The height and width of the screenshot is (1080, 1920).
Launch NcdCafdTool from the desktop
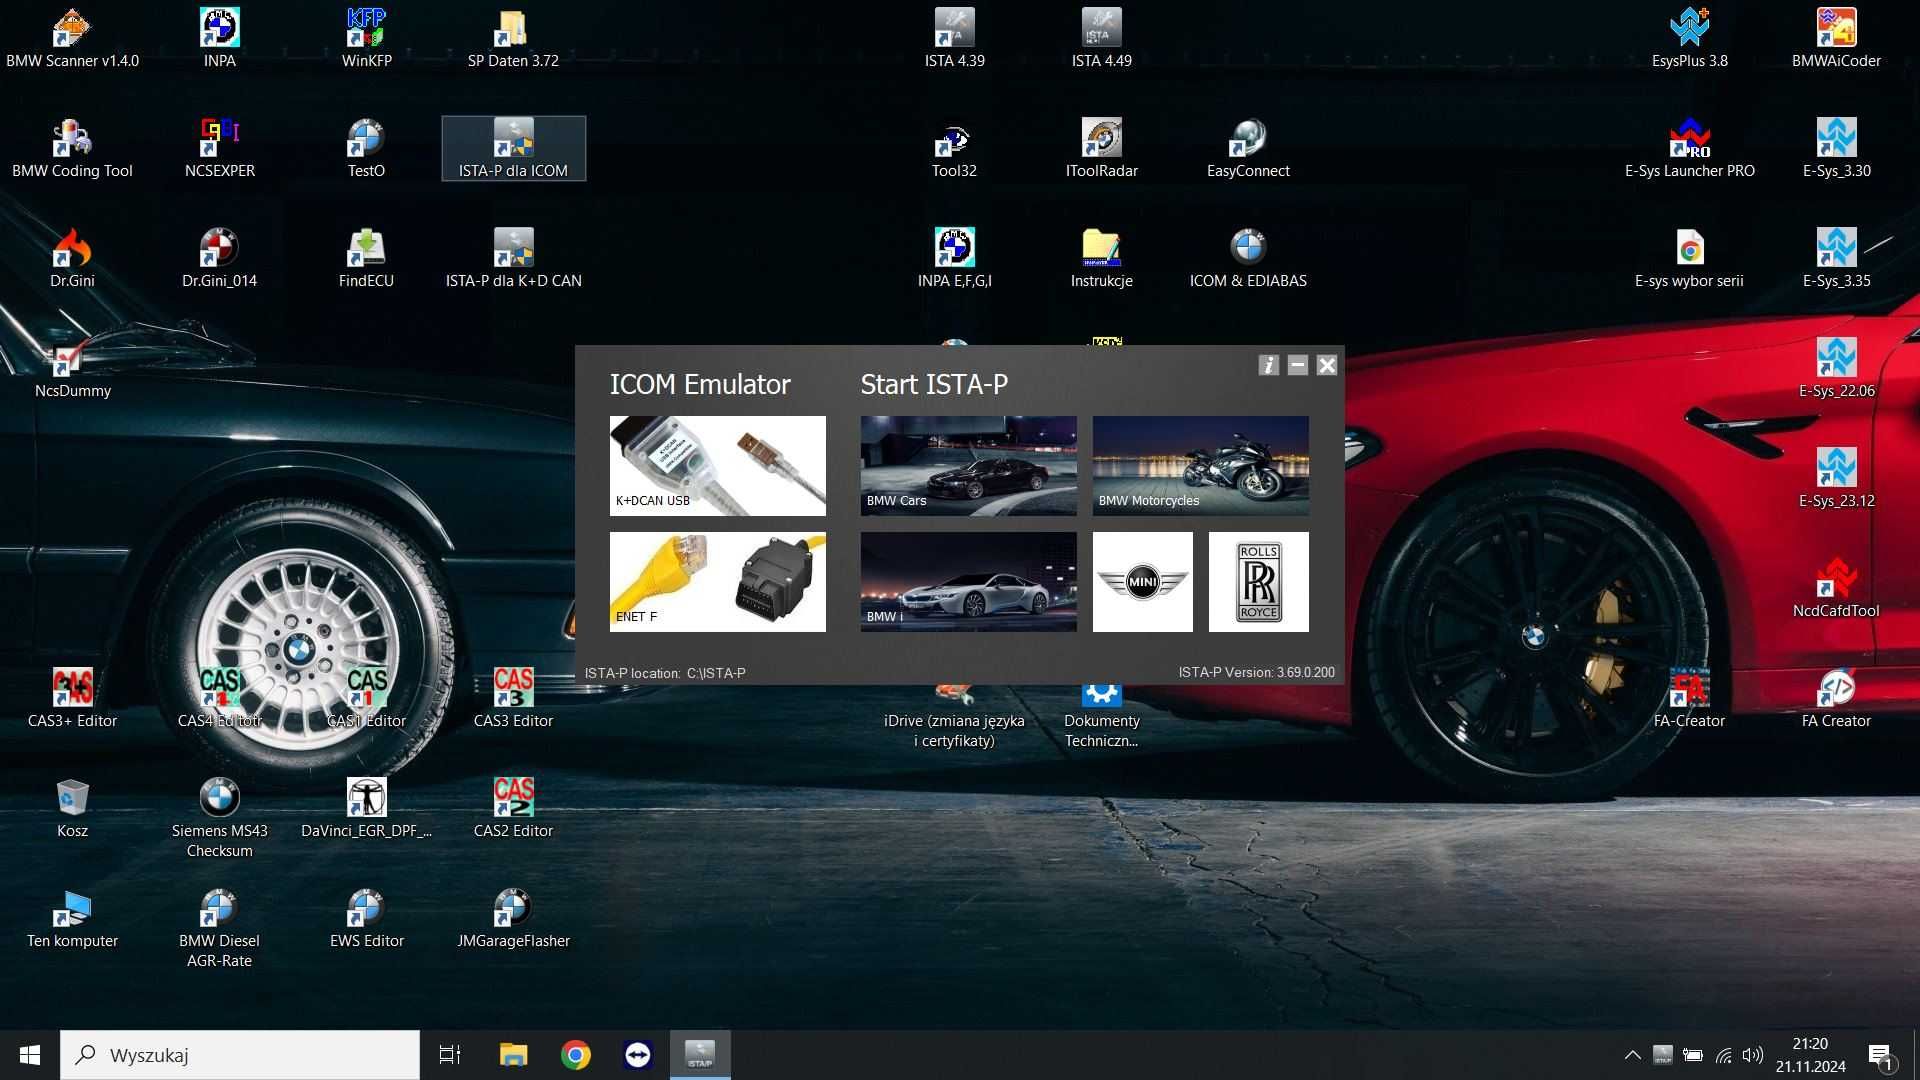click(1836, 590)
